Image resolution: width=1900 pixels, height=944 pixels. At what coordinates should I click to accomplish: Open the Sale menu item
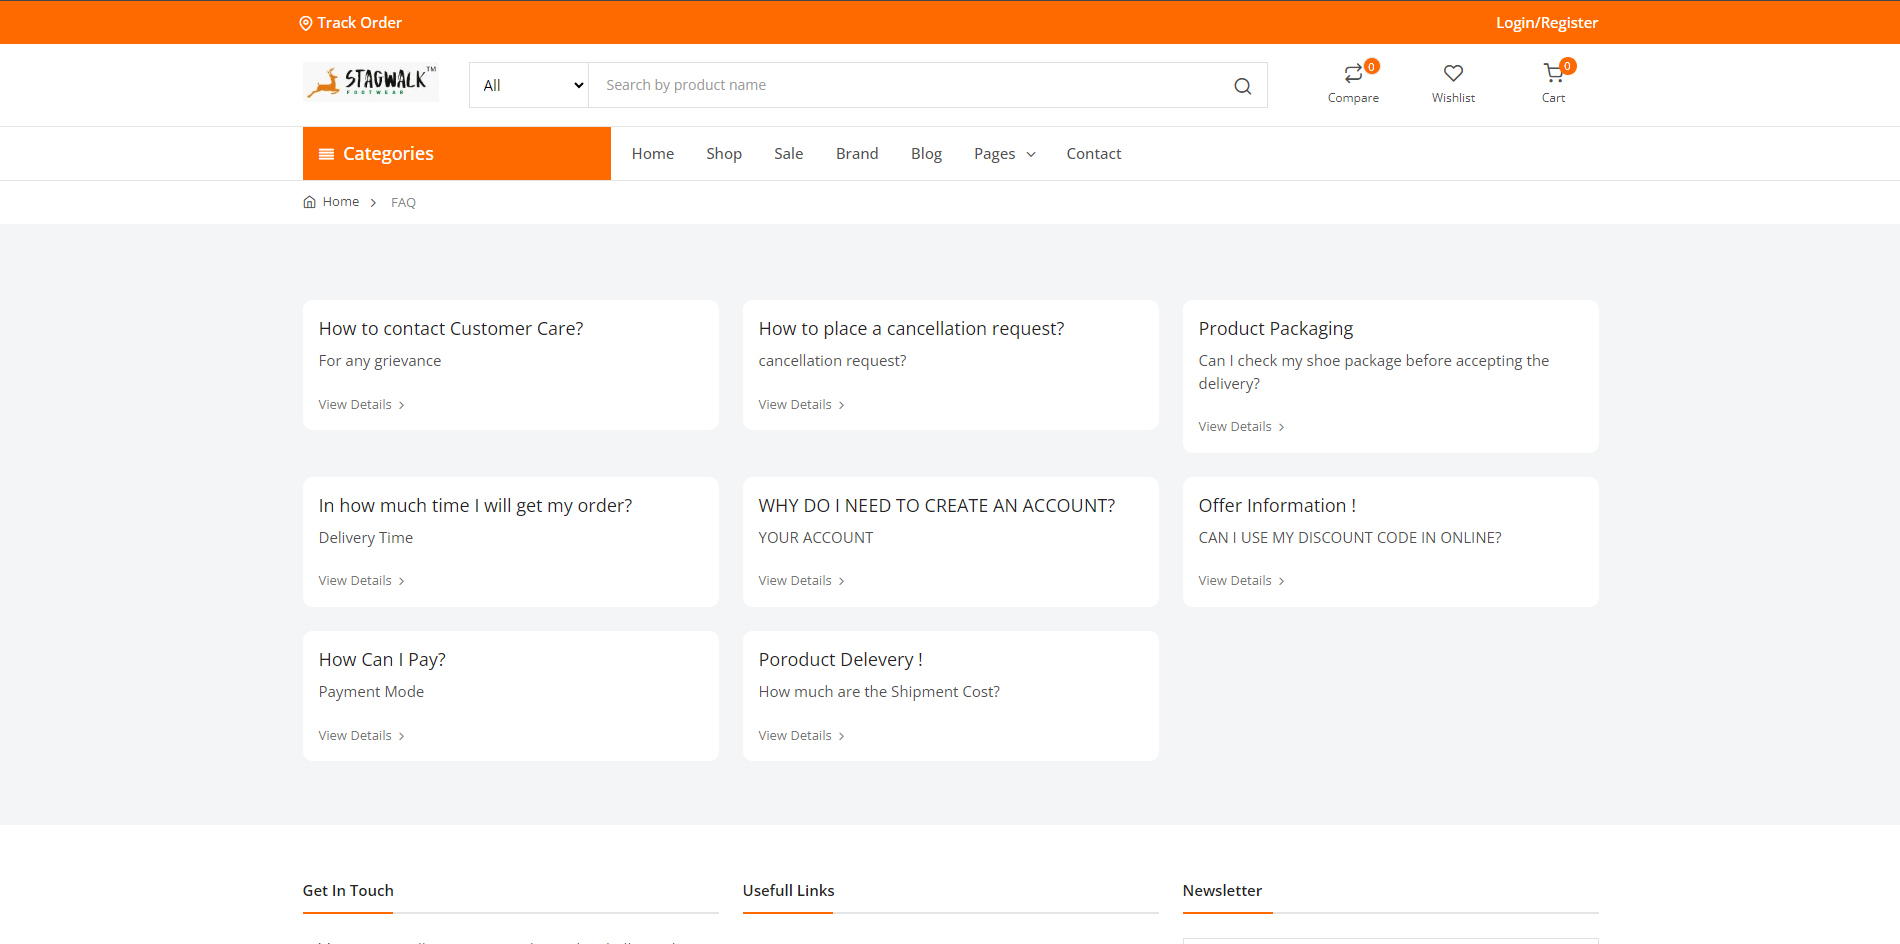(788, 154)
